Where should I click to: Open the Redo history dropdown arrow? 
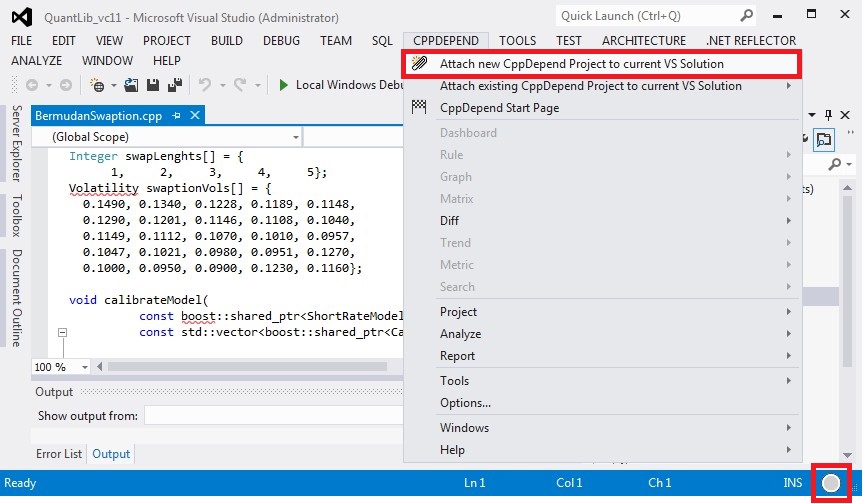(x=257, y=86)
